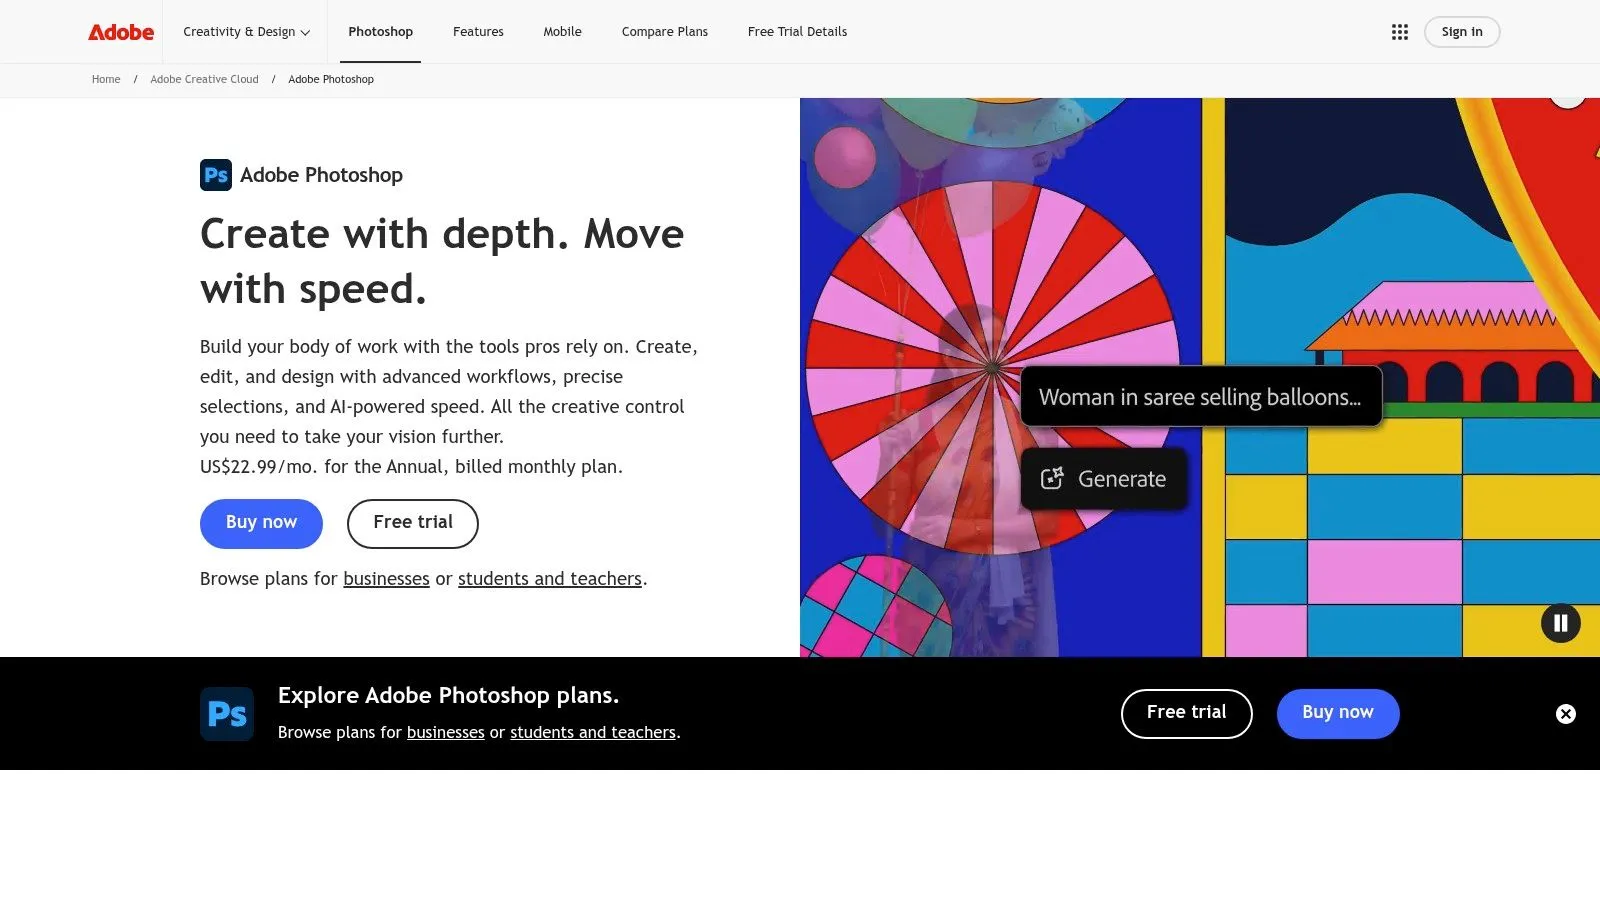Expand the Creativity & Design menu
Viewport: 1600px width, 900px height.
[247, 32]
